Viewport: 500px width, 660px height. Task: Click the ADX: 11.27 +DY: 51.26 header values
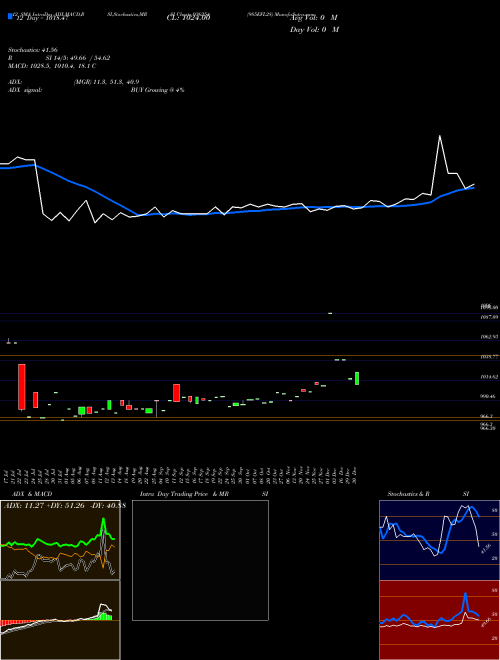pyautogui.click(x=63, y=506)
